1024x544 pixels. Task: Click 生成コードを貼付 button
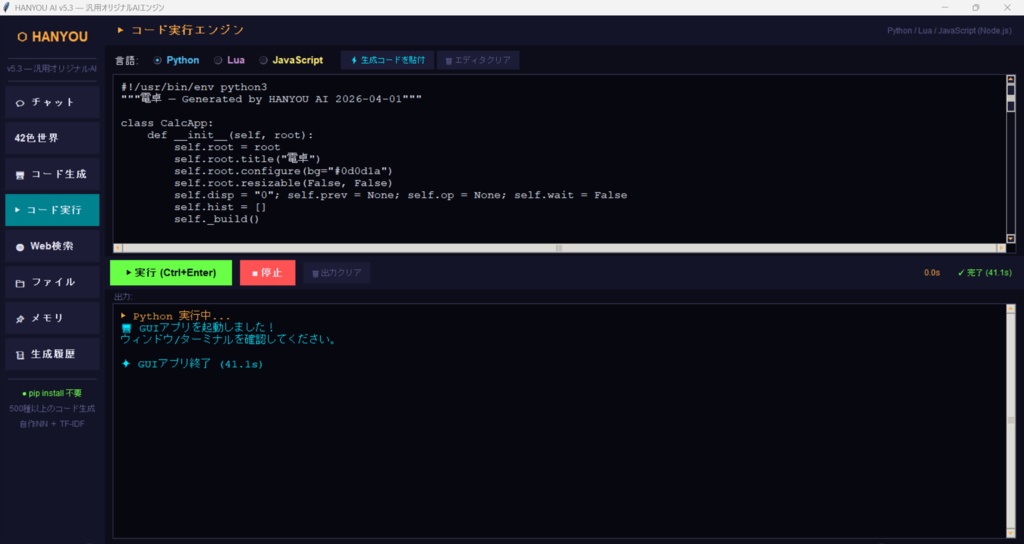click(387, 60)
